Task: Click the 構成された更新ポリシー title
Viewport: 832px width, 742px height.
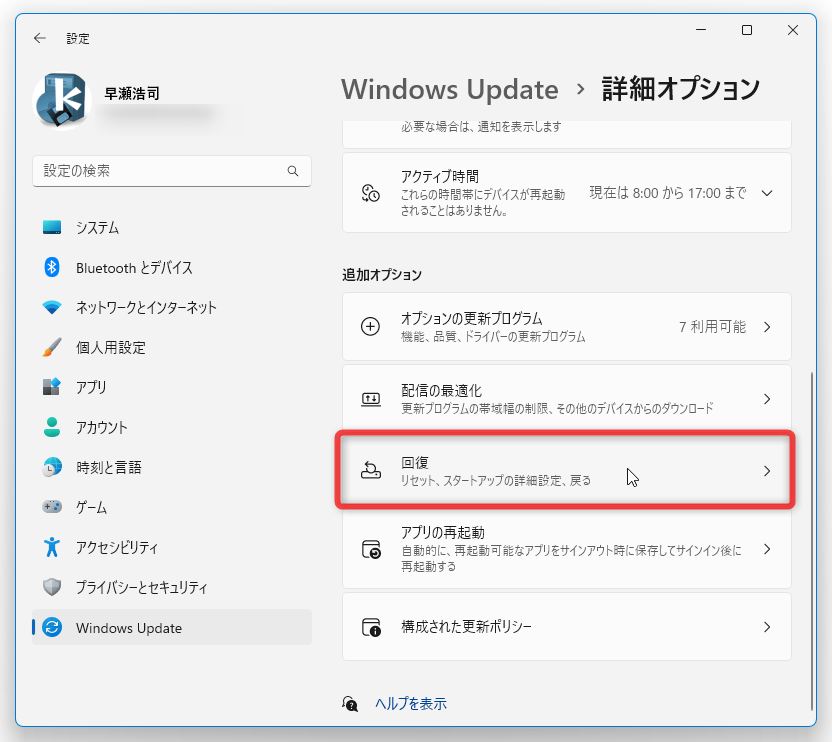Action: coord(466,627)
